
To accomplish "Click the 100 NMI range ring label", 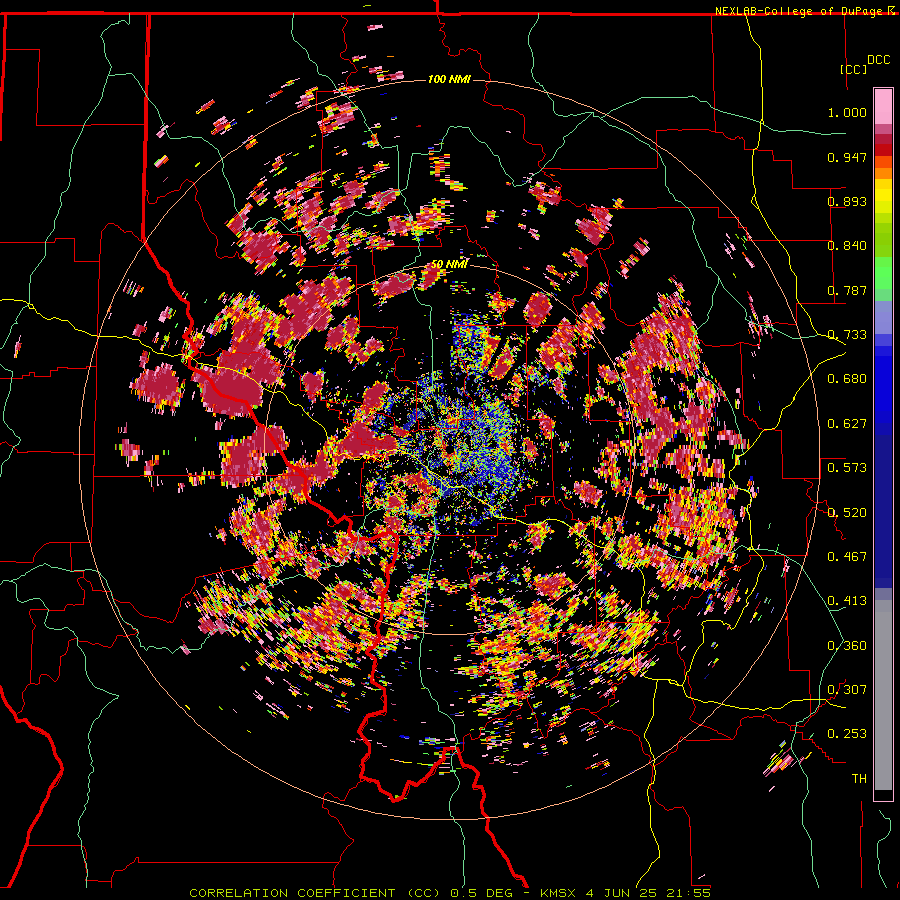I will pos(449,79).
